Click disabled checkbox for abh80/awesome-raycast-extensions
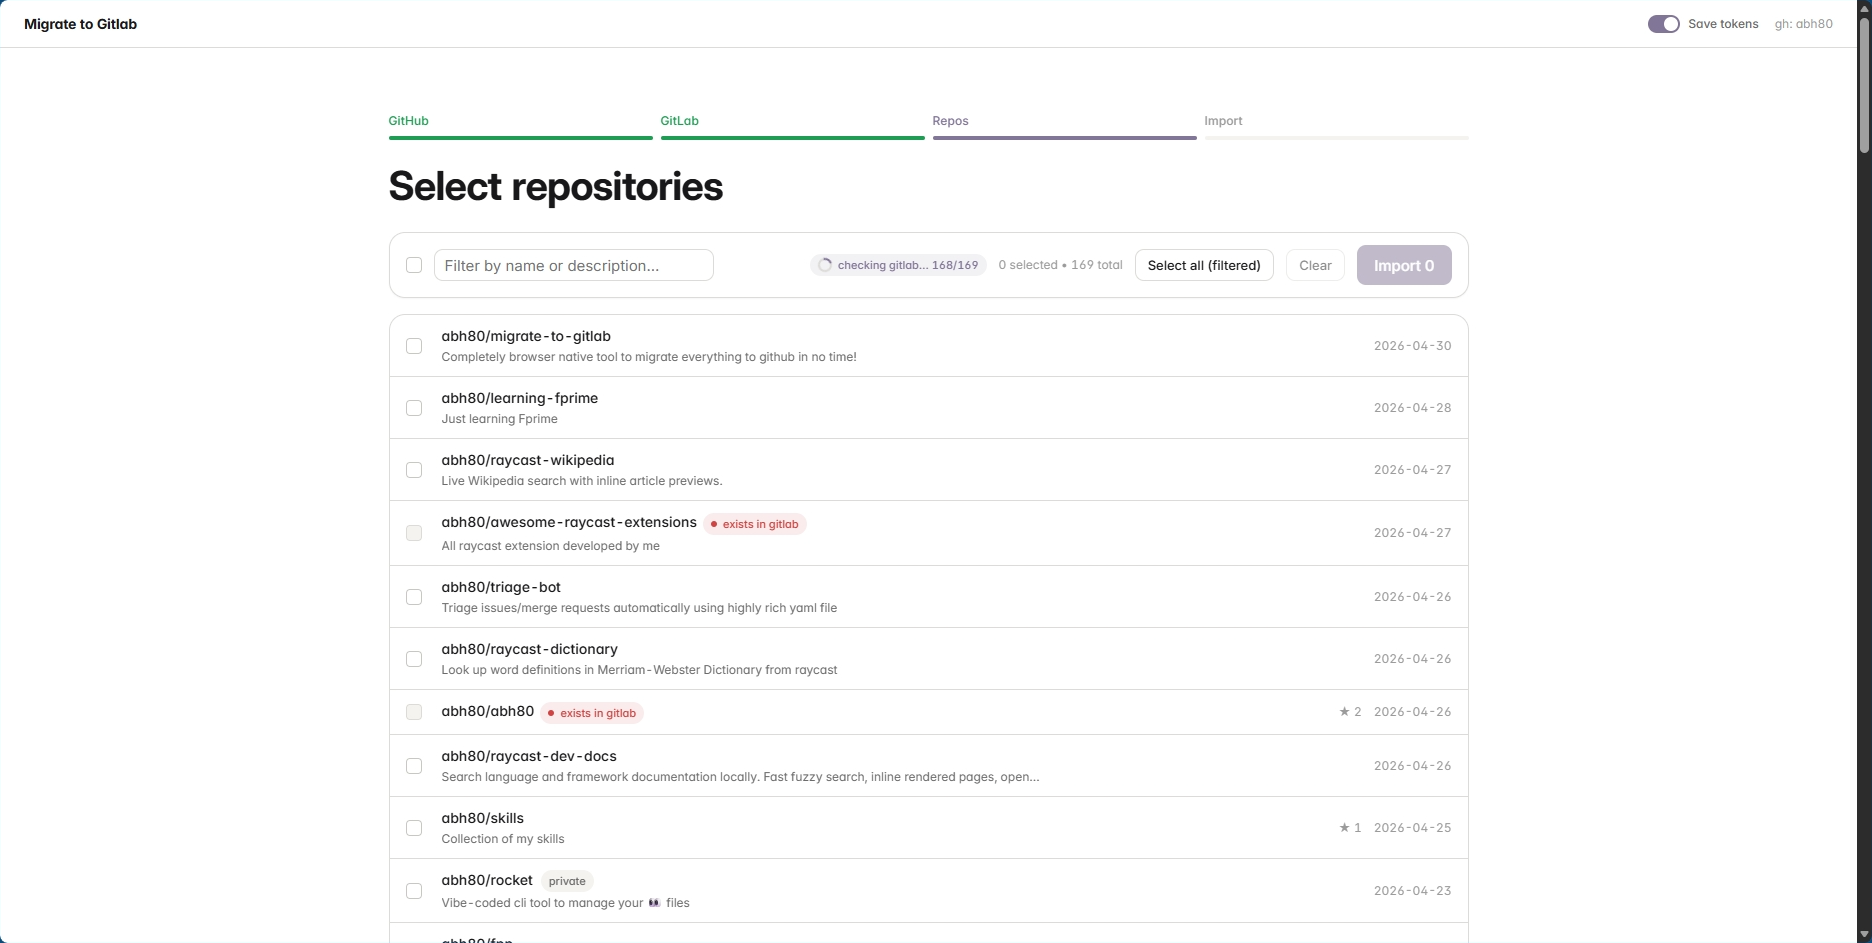Image resolution: width=1872 pixels, height=943 pixels. point(414,533)
